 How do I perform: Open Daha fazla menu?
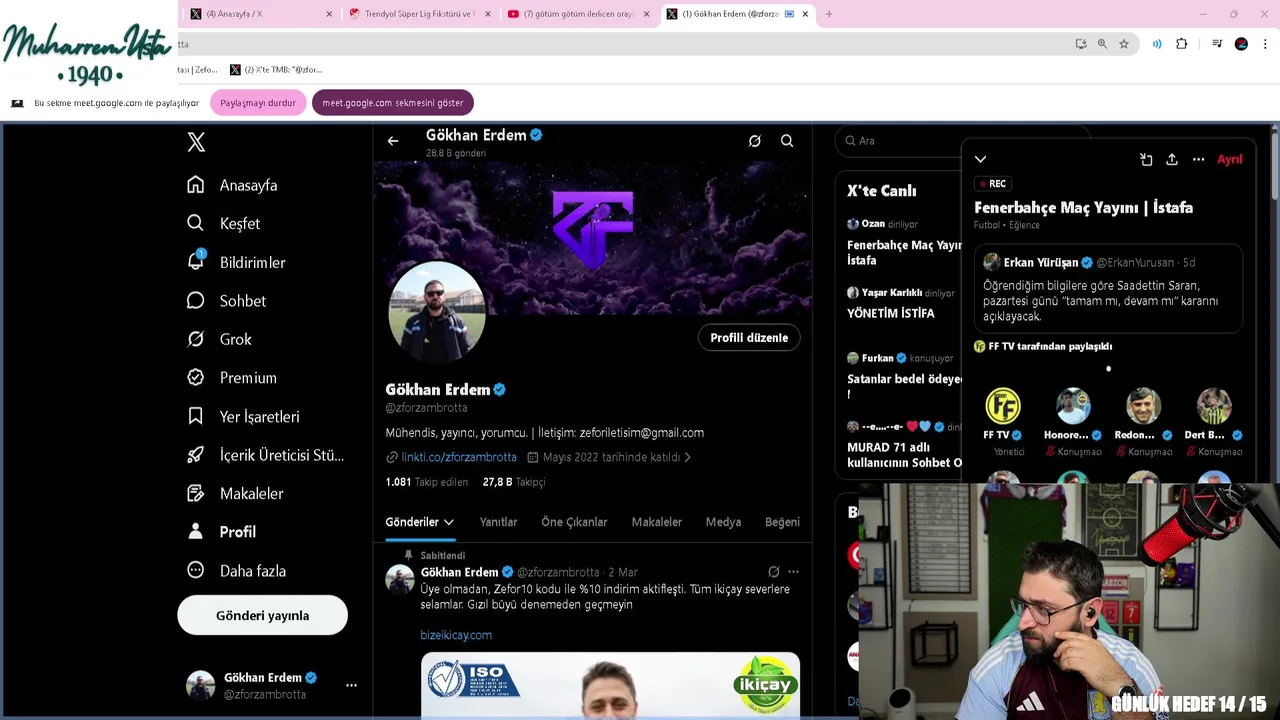[x=236, y=571]
